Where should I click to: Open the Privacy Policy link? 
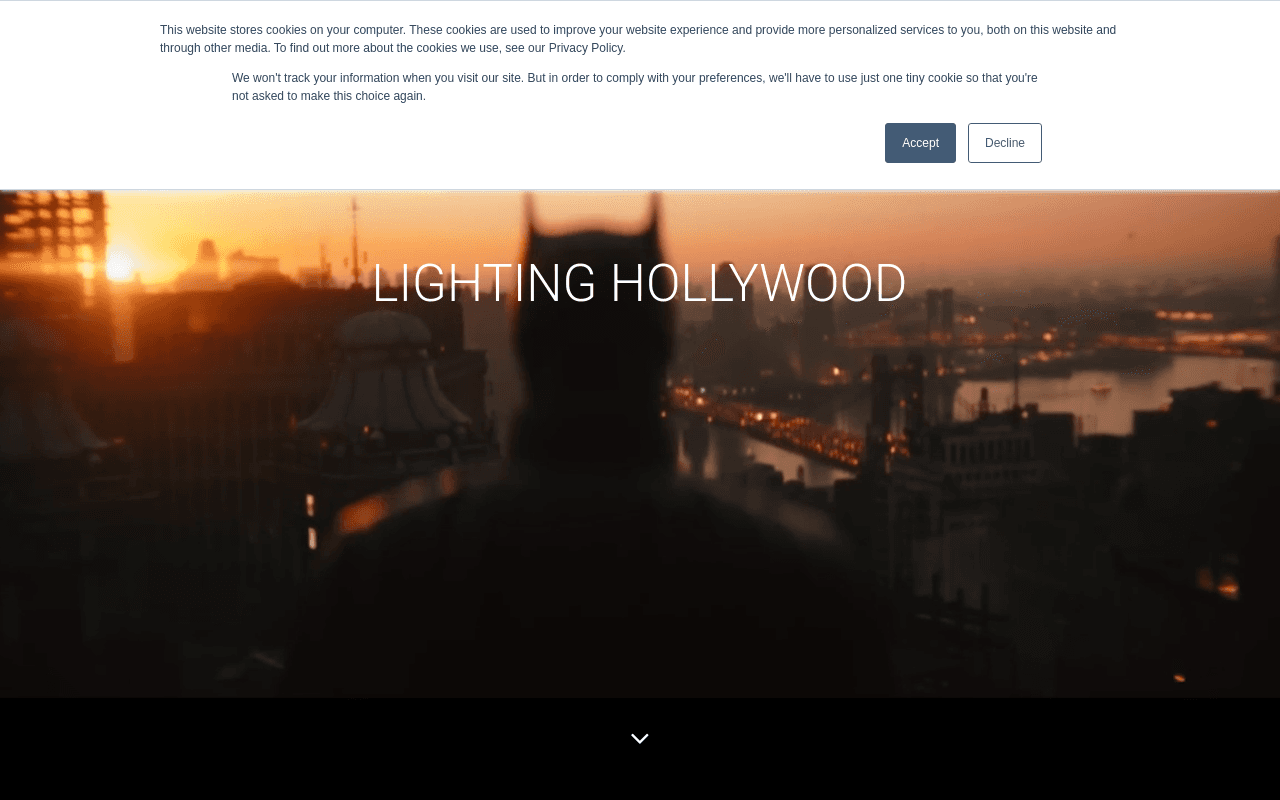(586, 48)
